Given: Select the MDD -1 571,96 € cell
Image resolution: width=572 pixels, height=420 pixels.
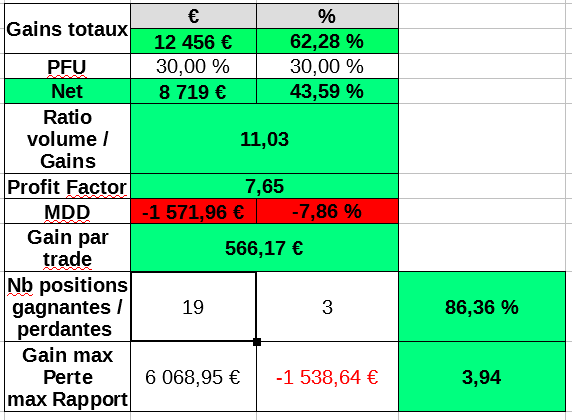Looking at the screenshot, I should (193, 211).
